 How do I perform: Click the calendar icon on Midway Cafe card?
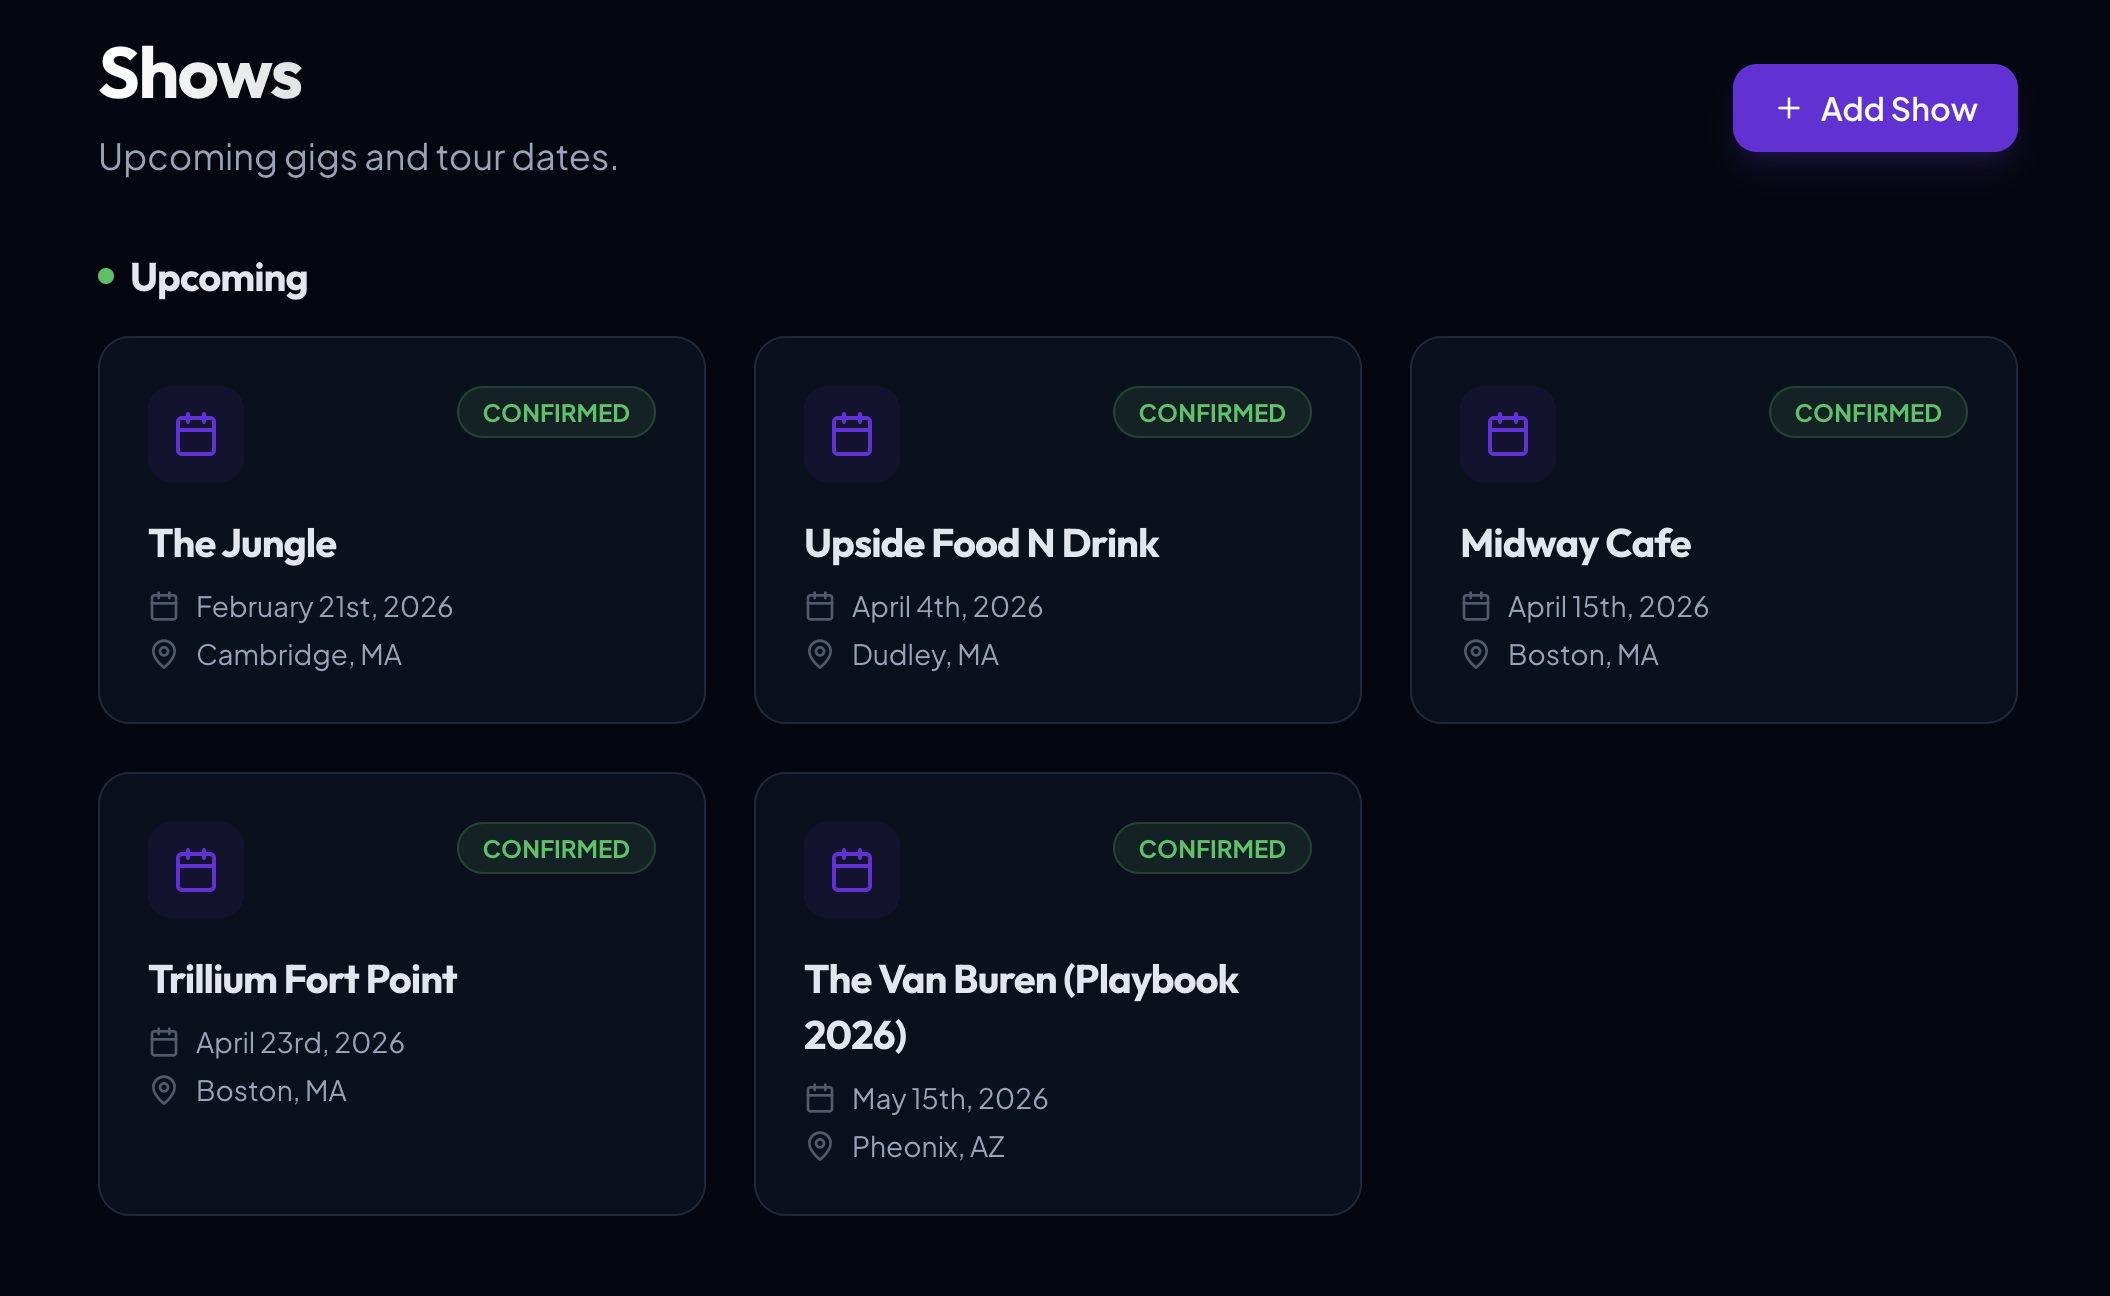click(1507, 434)
